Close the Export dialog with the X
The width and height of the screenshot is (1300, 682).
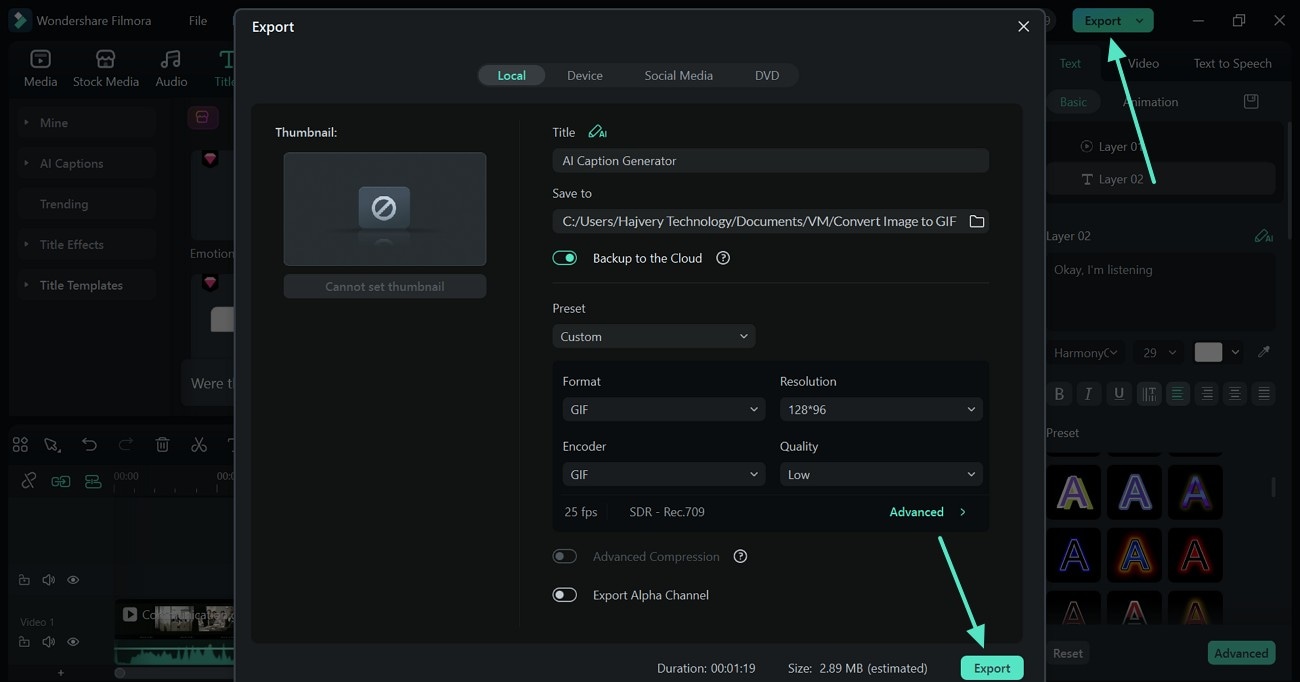pyautogui.click(x=1023, y=27)
